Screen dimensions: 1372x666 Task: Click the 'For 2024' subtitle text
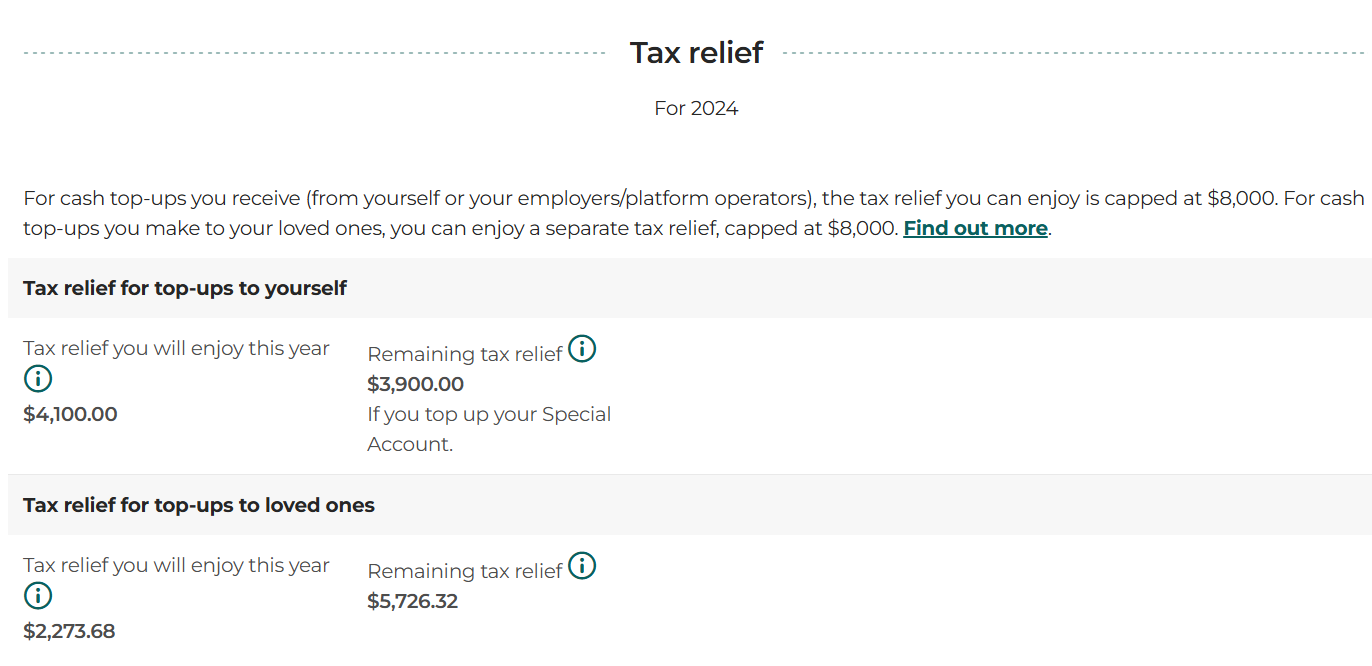(x=696, y=108)
